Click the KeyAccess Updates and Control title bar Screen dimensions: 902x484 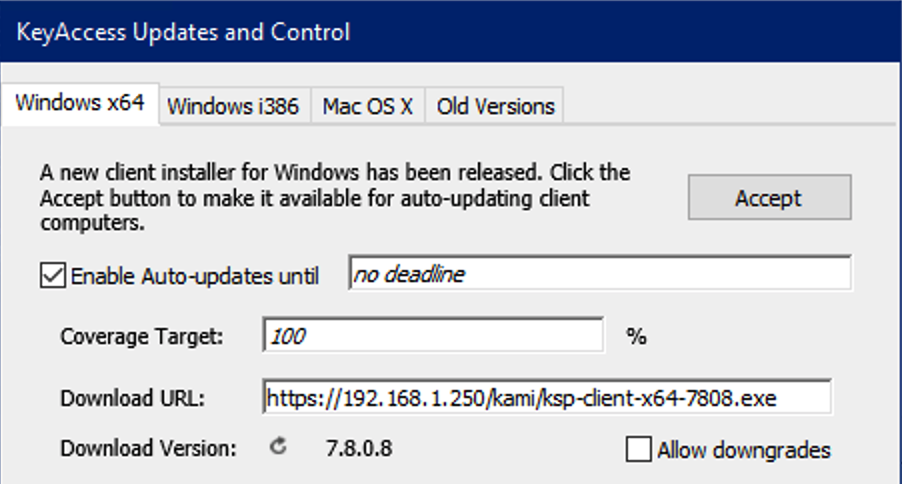[451, 32]
